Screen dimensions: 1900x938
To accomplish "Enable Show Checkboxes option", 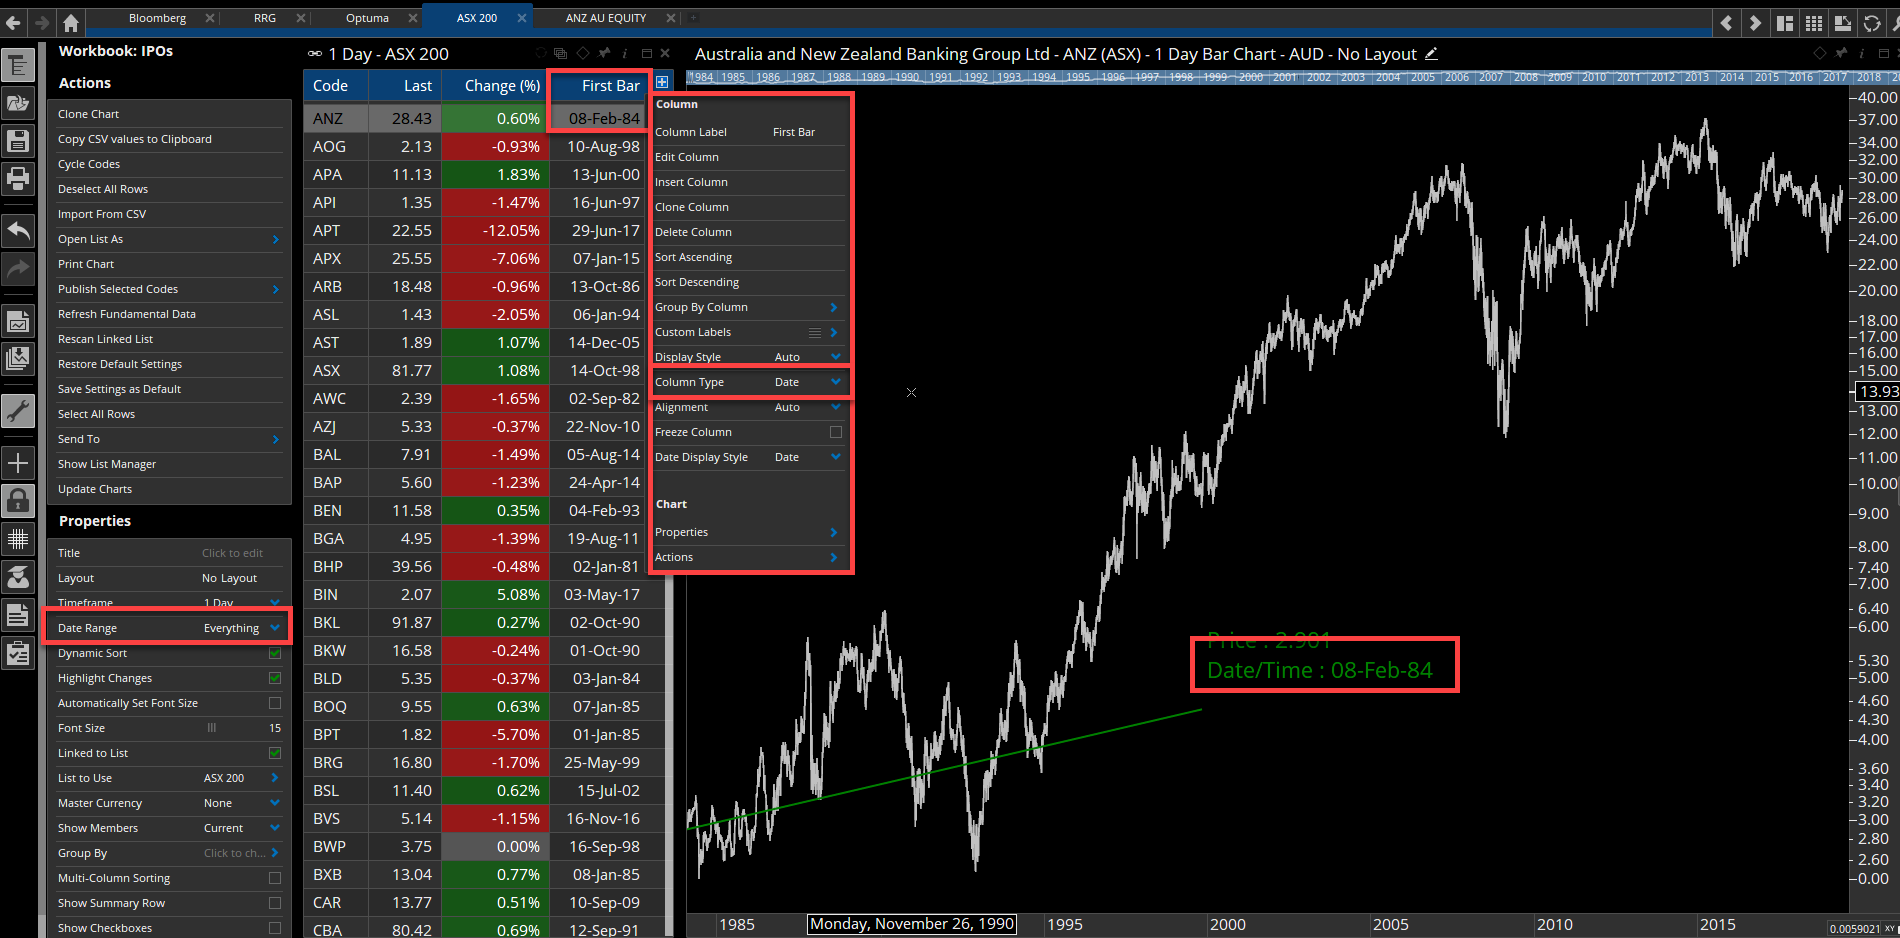I will pos(275,928).
